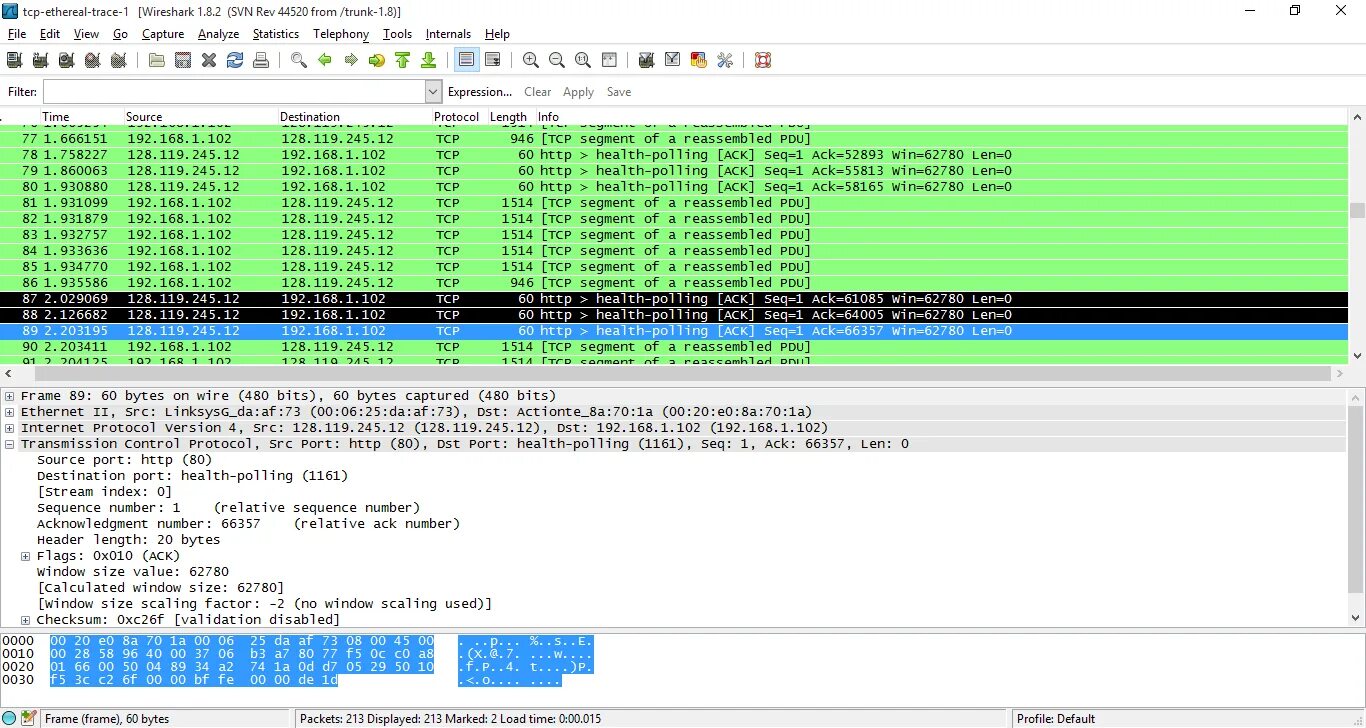The height and width of the screenshot is (728, 1366).
Task: Select the 'Window size value: 62780' line
Action: point(133,572)
